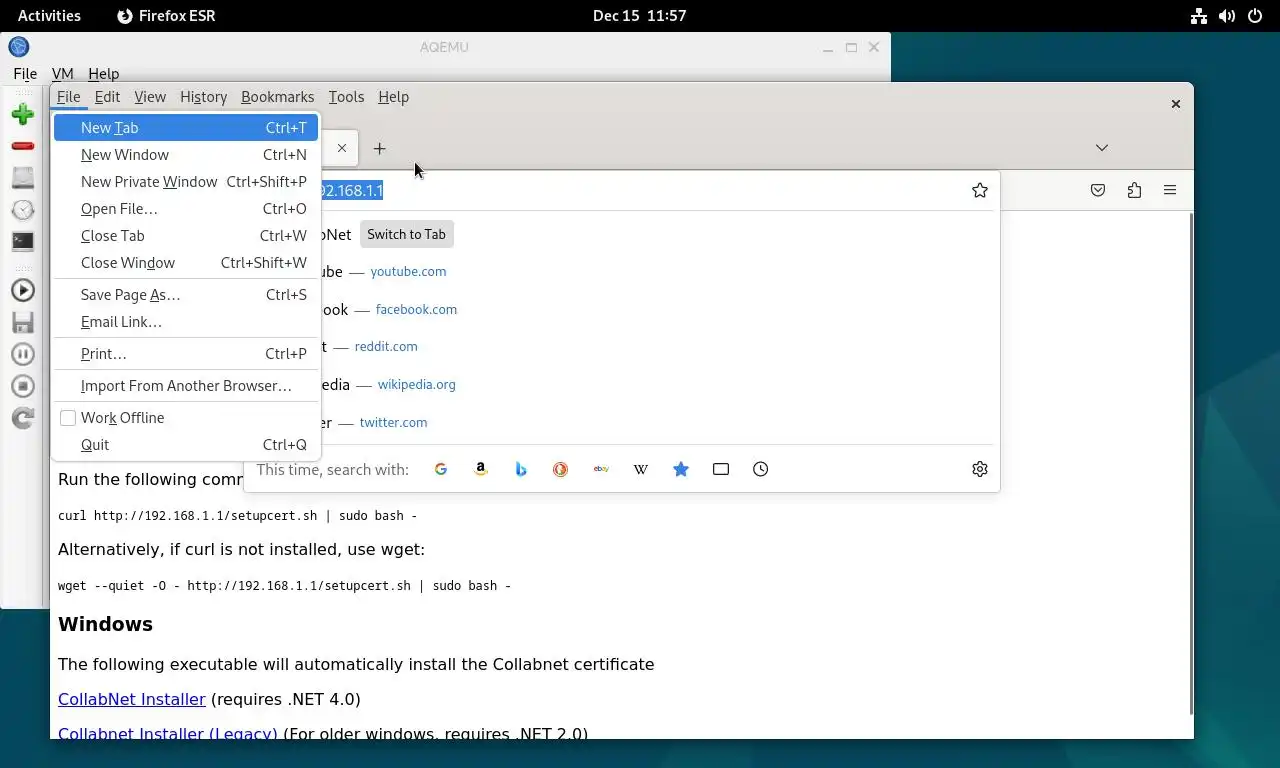Viewport: 1280px width, 768px height.
Task: Open the Firefox Tools menu
Action: 346,97
